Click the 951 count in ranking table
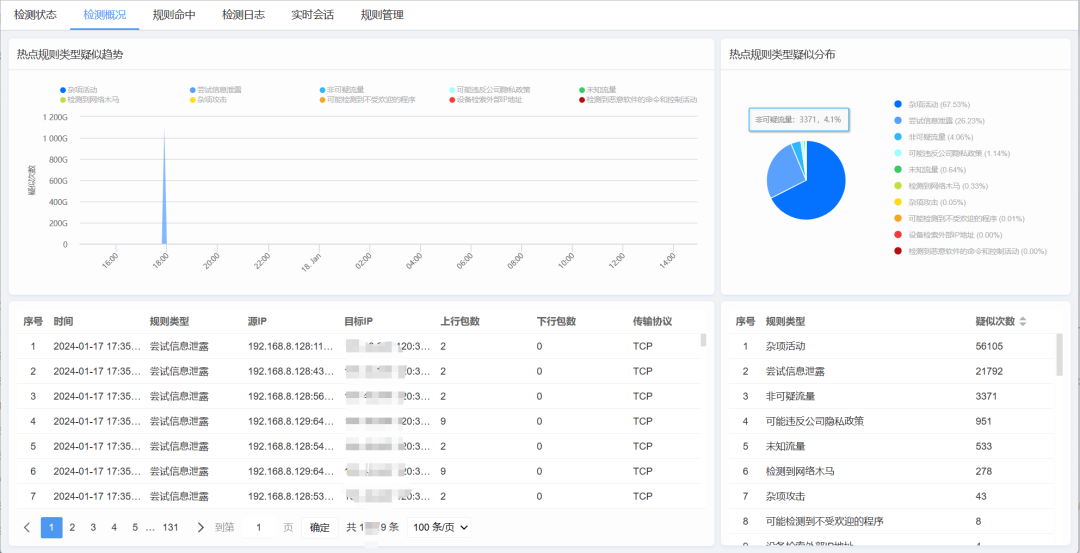This screenshot has width=1080, height=553. 984,421
